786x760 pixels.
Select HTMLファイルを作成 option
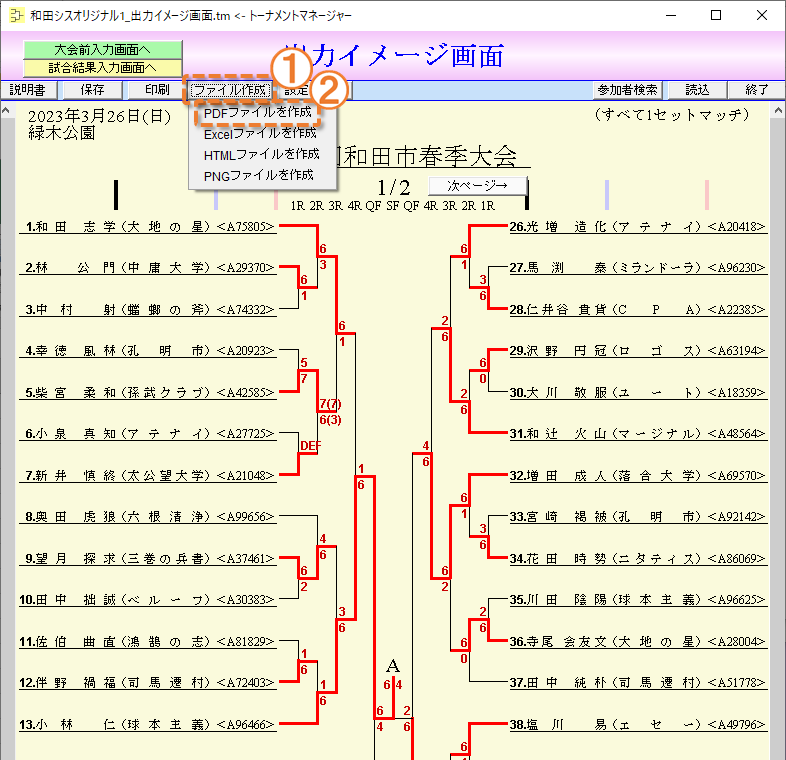261,154
